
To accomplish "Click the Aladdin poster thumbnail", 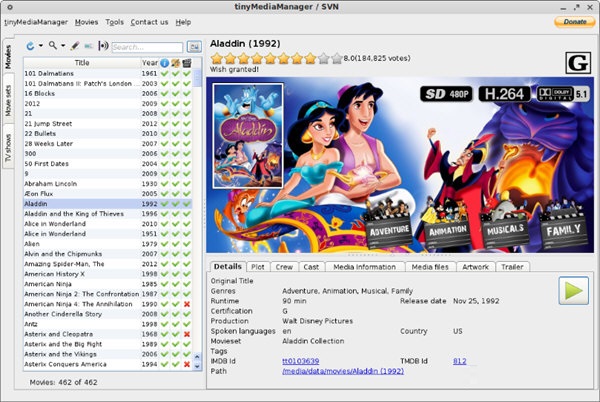I will click(x=248, y=136).
